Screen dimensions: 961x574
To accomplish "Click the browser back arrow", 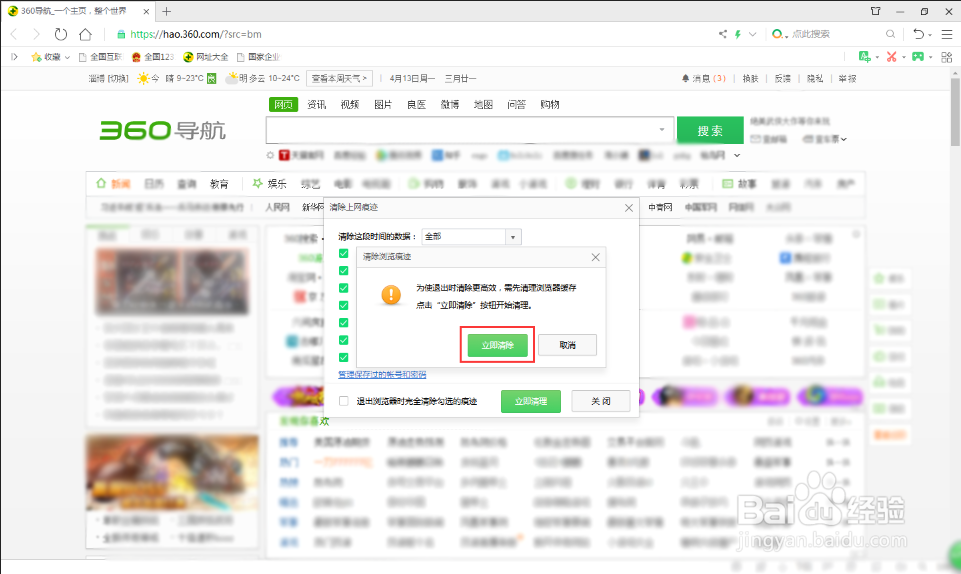I will (x=14, y=34).
